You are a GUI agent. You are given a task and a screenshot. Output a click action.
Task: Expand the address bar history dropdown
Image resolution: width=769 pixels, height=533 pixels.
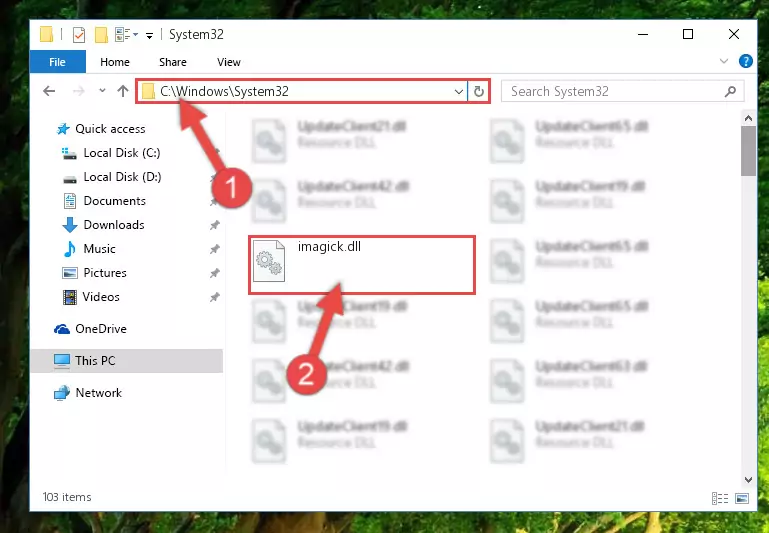[x=459, y=92]
